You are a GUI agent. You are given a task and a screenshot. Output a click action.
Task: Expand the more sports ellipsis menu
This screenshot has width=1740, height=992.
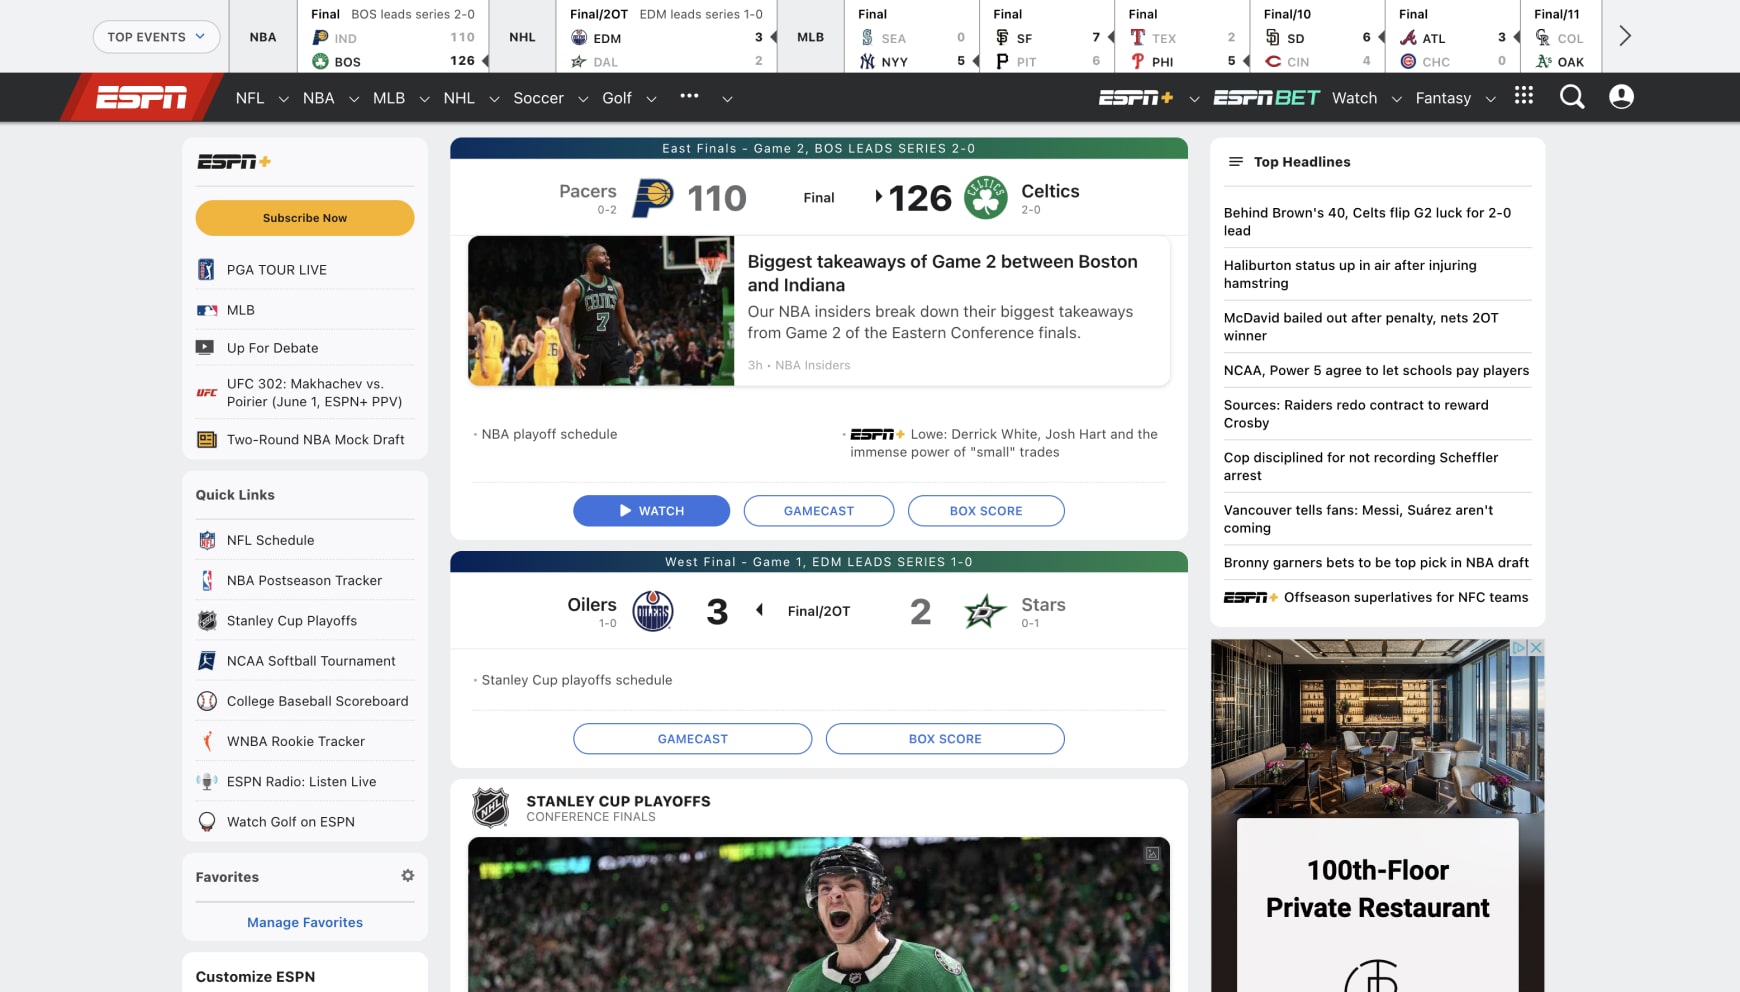coord(689,96)
